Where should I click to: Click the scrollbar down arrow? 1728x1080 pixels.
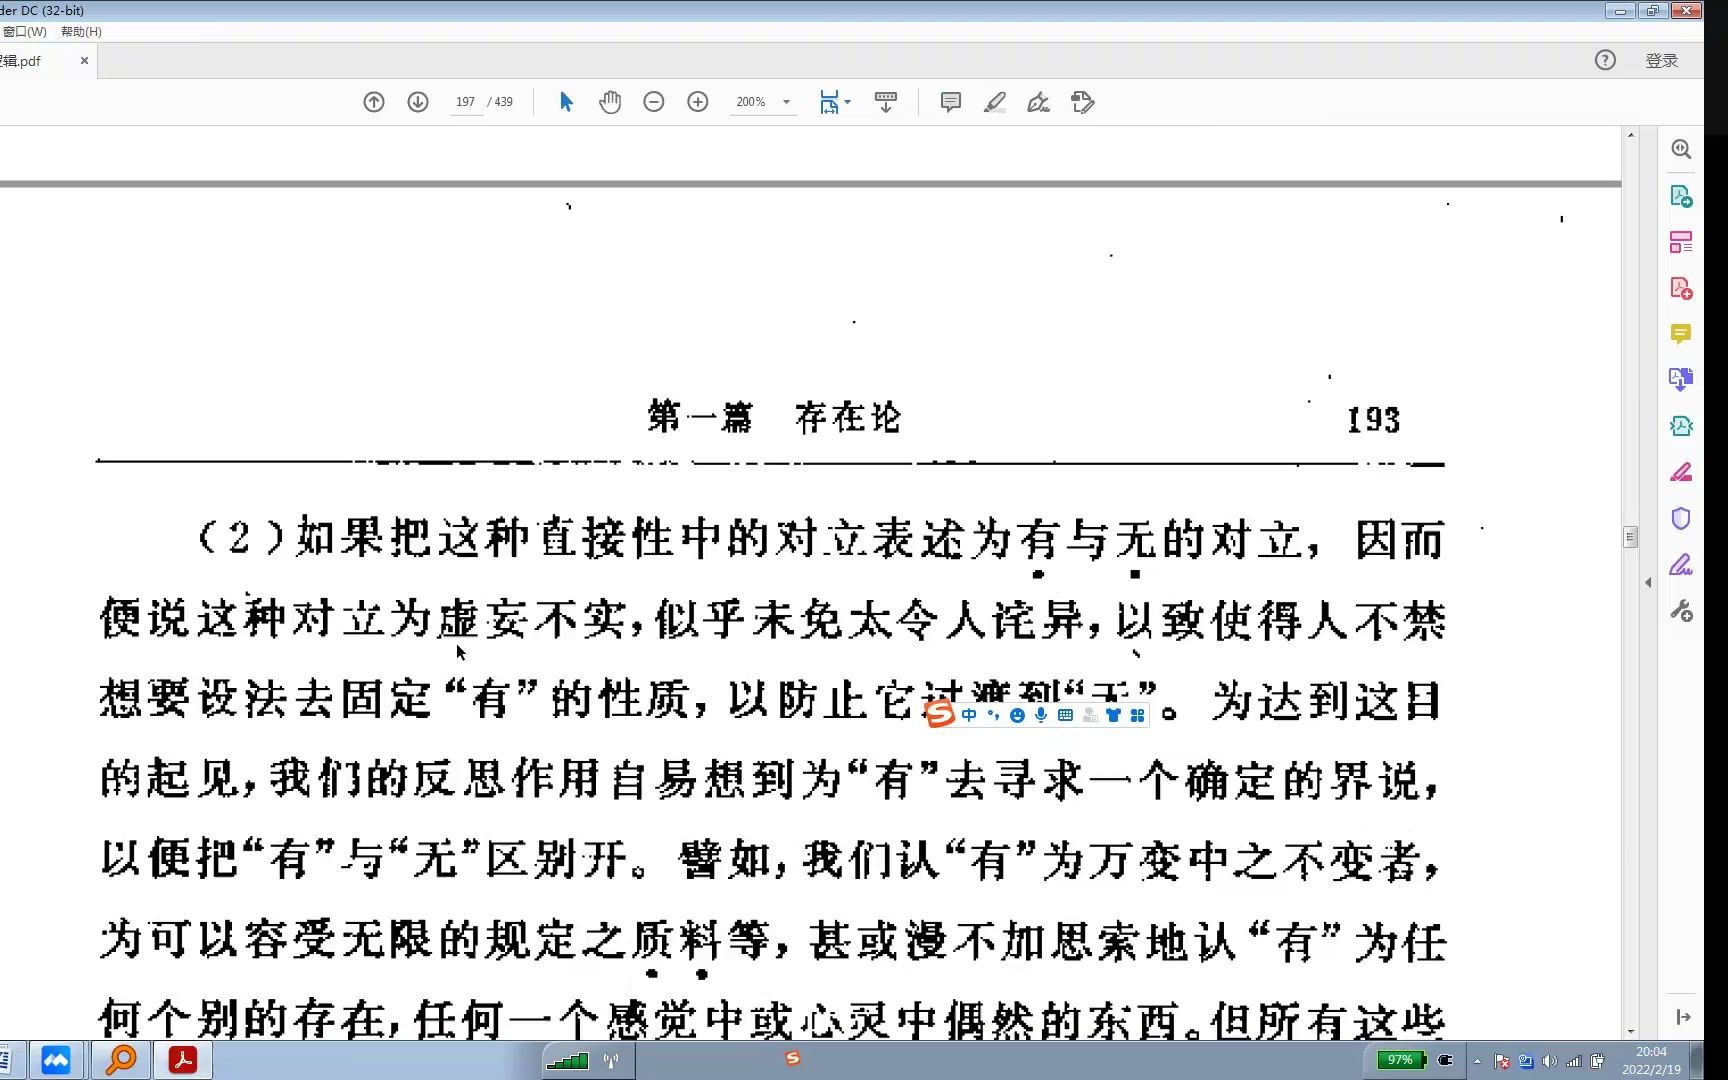(x=1631, y=1031)
